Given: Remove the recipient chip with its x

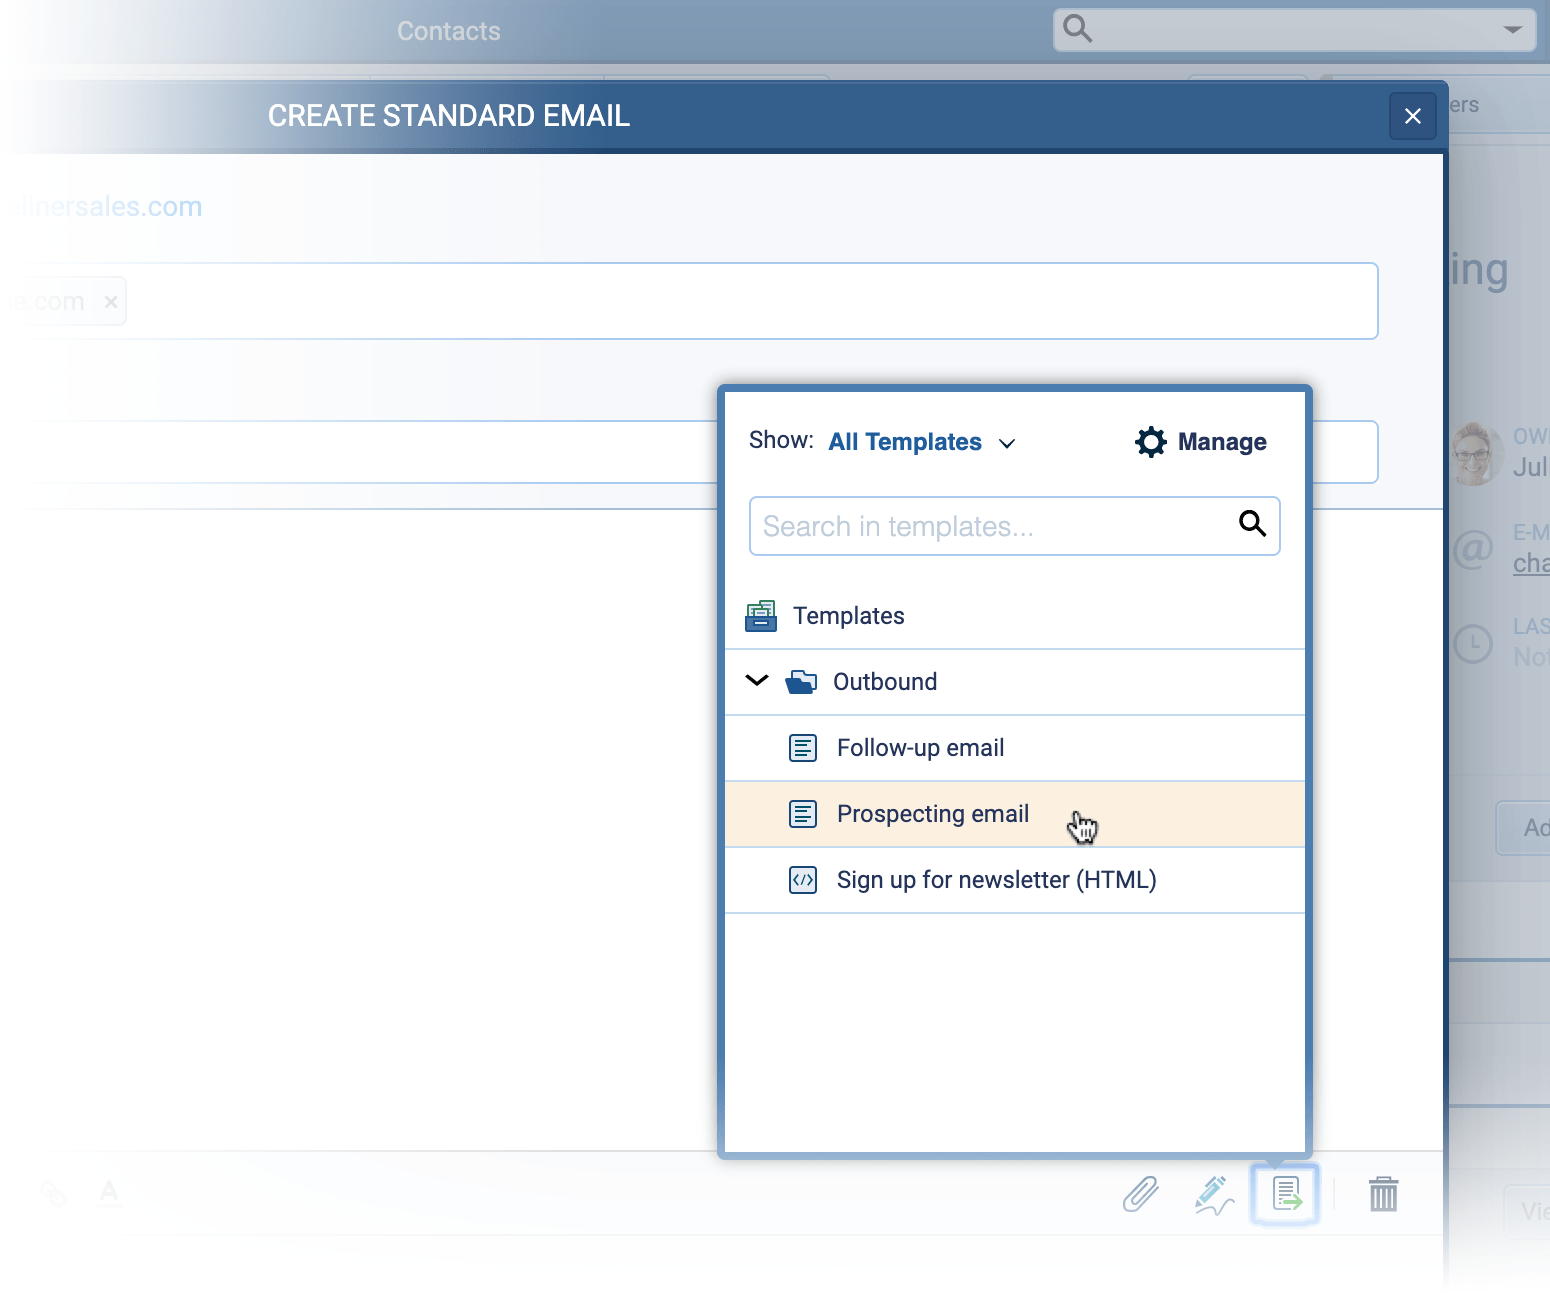Looking at the screenshot, I should coord(111,300).
